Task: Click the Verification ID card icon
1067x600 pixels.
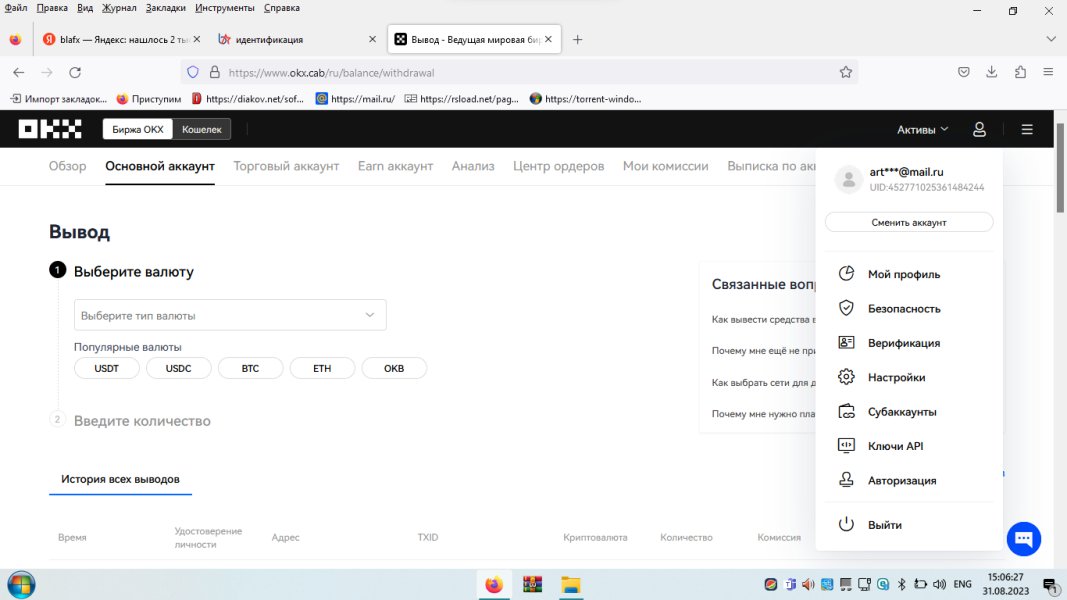Action: [x=846, y=342]
